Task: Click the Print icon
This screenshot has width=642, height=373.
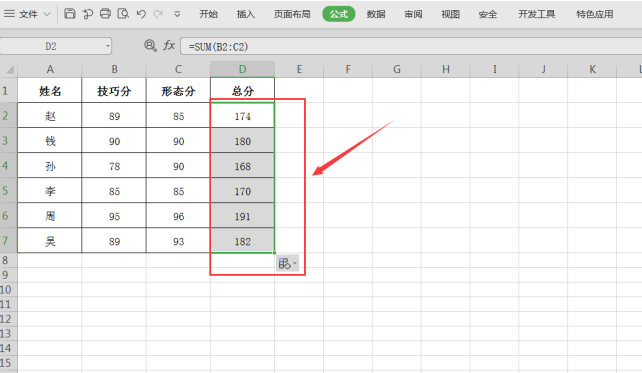Action: pyautogui.click(x=105, y=14)
